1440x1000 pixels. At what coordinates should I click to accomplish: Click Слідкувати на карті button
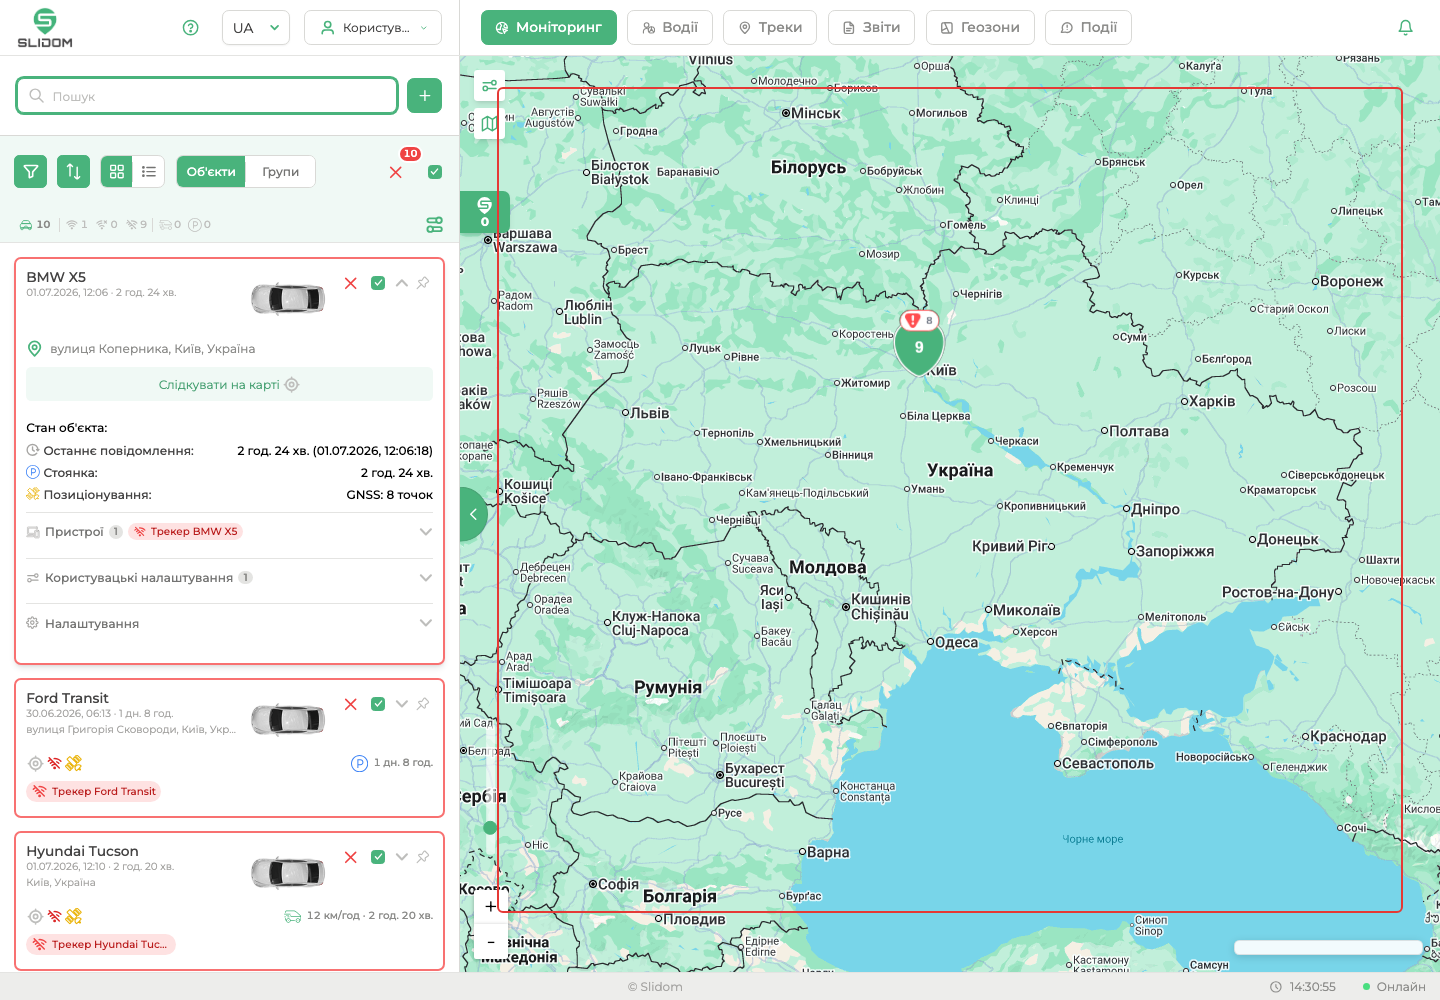pyautogui.click(x=229, y=385)
